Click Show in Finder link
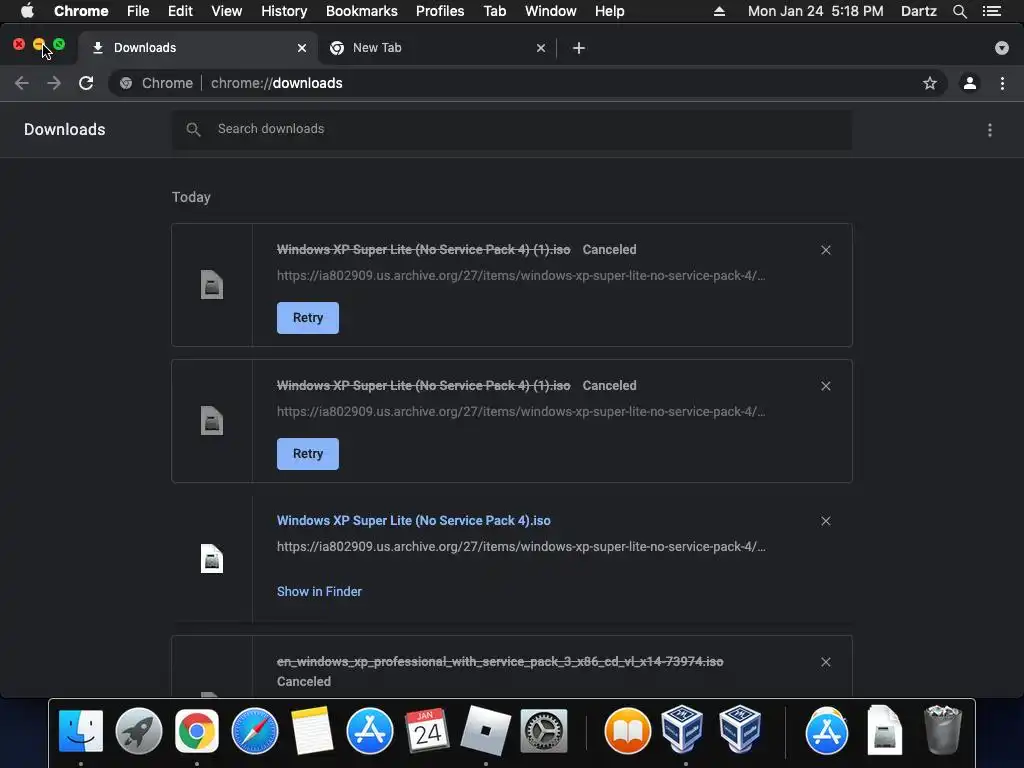Viewport: 1024px width, 768px height. pyautogui.click(x=319, y=592)
